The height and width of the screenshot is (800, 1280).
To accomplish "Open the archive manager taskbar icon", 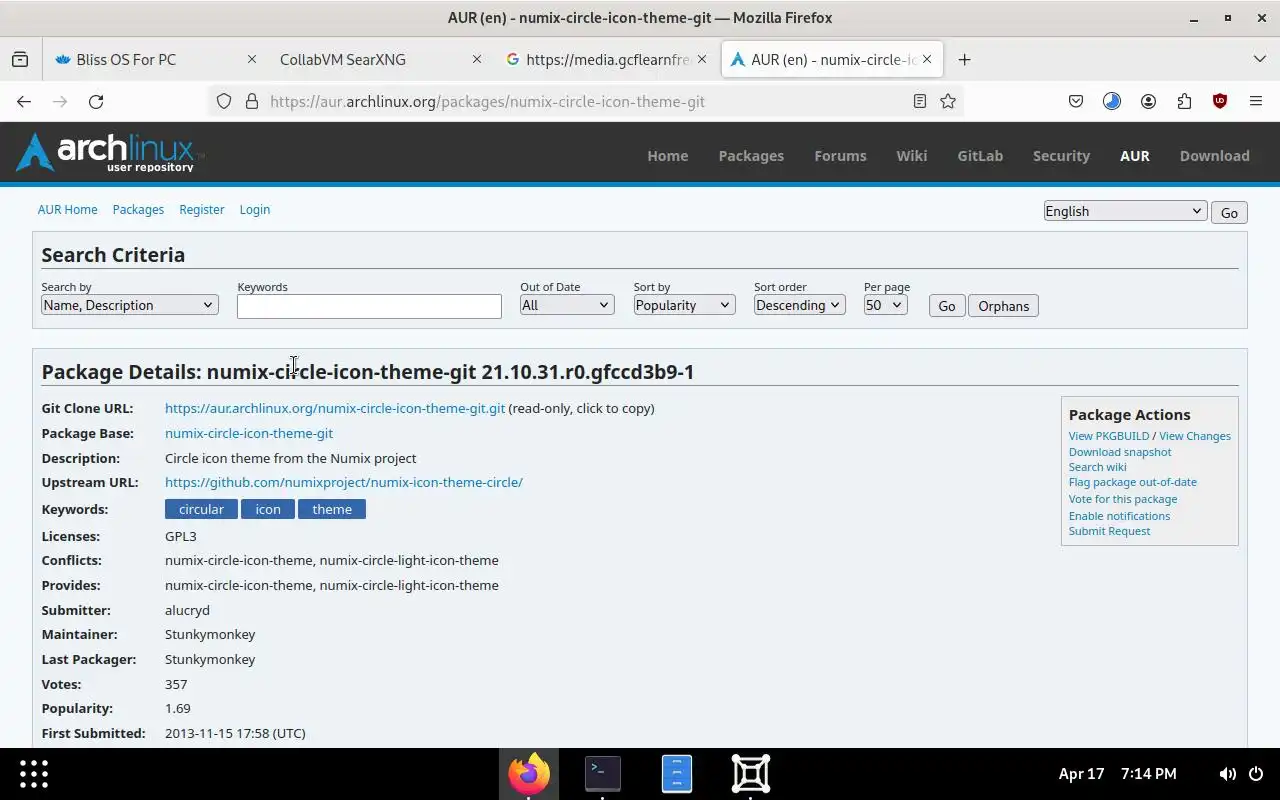I will coord(677,773).
